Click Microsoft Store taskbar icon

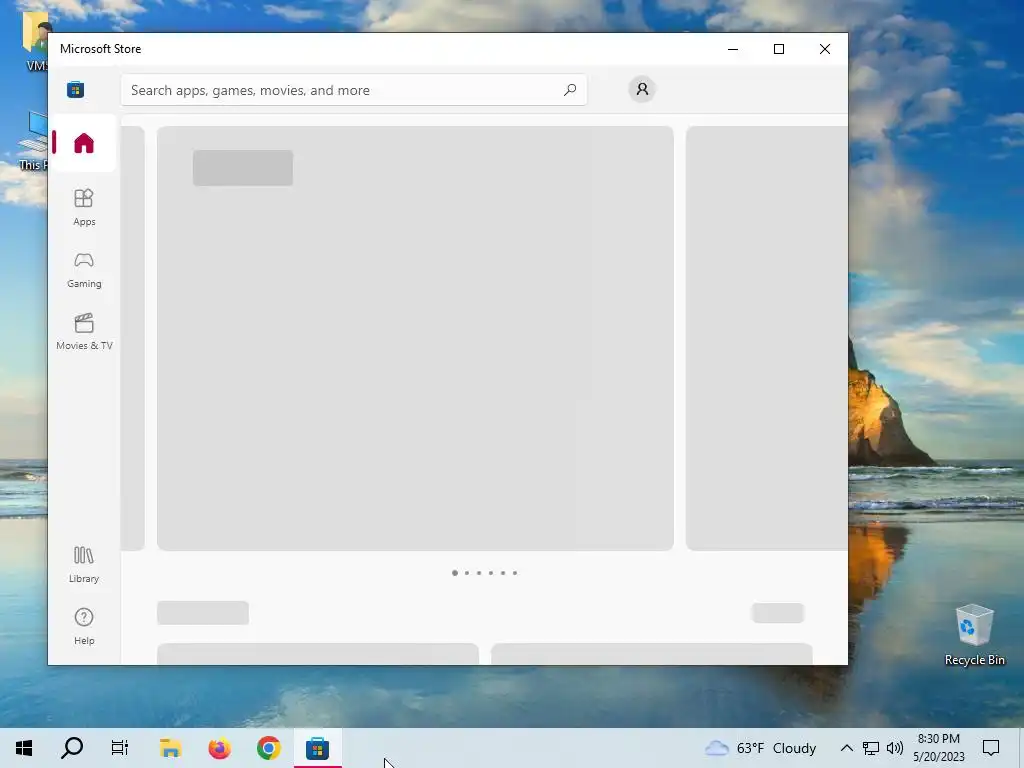tap(317, 748)
